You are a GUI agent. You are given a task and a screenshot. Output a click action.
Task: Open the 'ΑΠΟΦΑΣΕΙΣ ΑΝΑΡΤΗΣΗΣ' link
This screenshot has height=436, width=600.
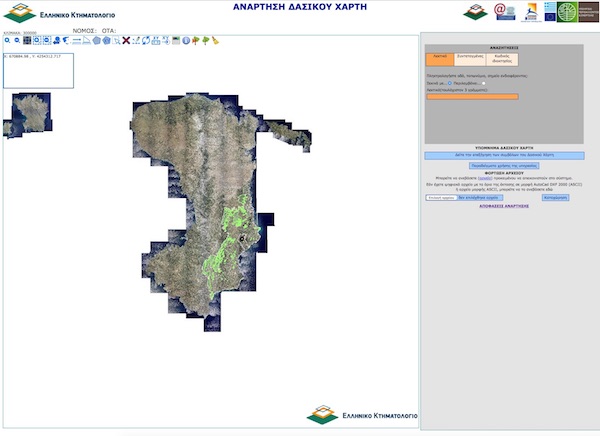point(503,206)
